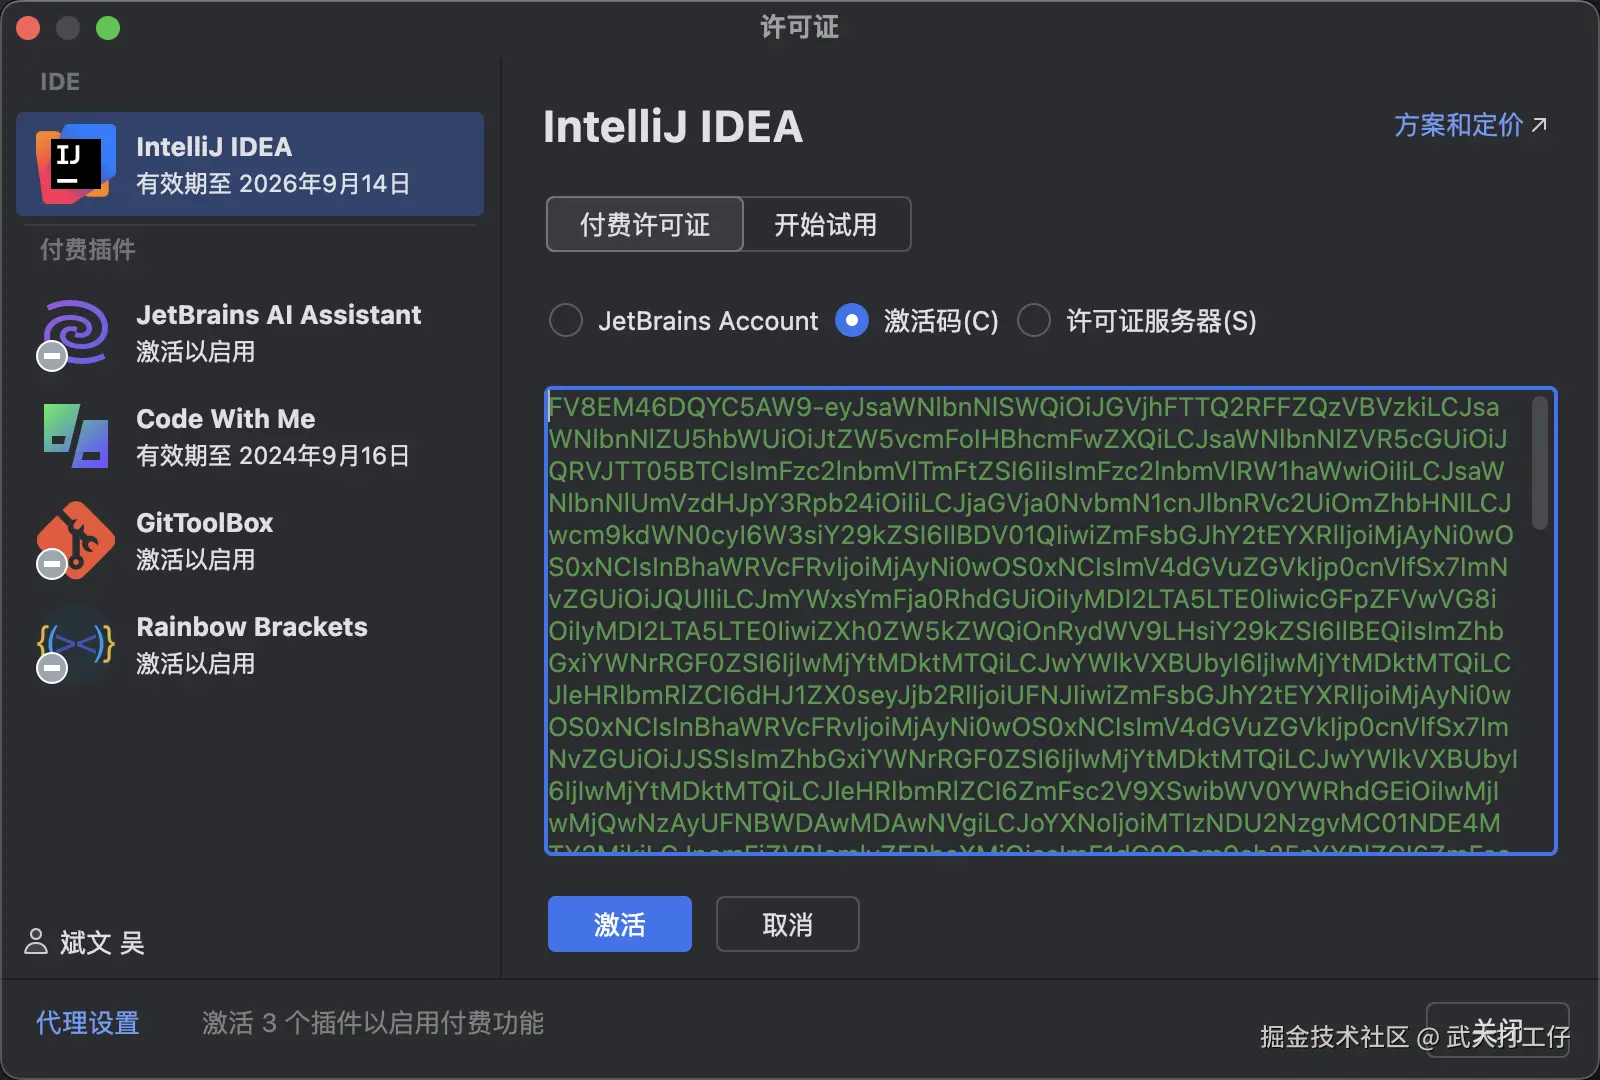
Task: Click the 取消 button
Action: pos(788,924)
